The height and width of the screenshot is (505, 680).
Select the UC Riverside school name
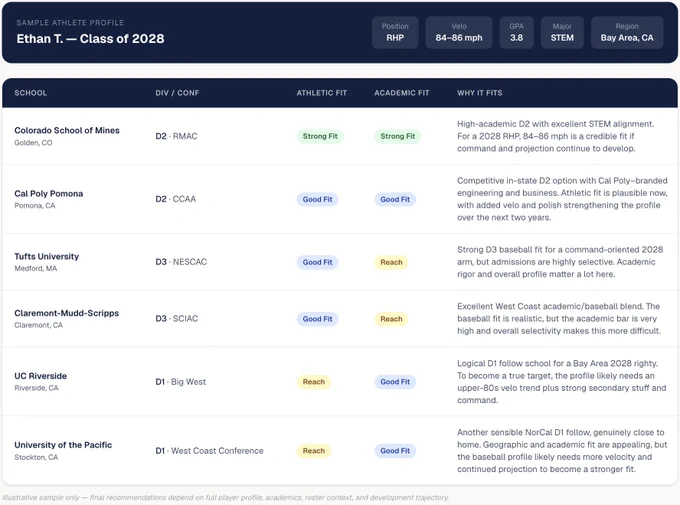coord(41,376)
